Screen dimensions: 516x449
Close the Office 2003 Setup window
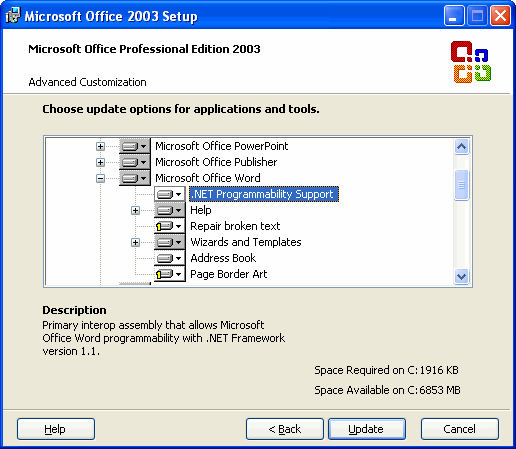pyautogui.click(x=500, y=16)
